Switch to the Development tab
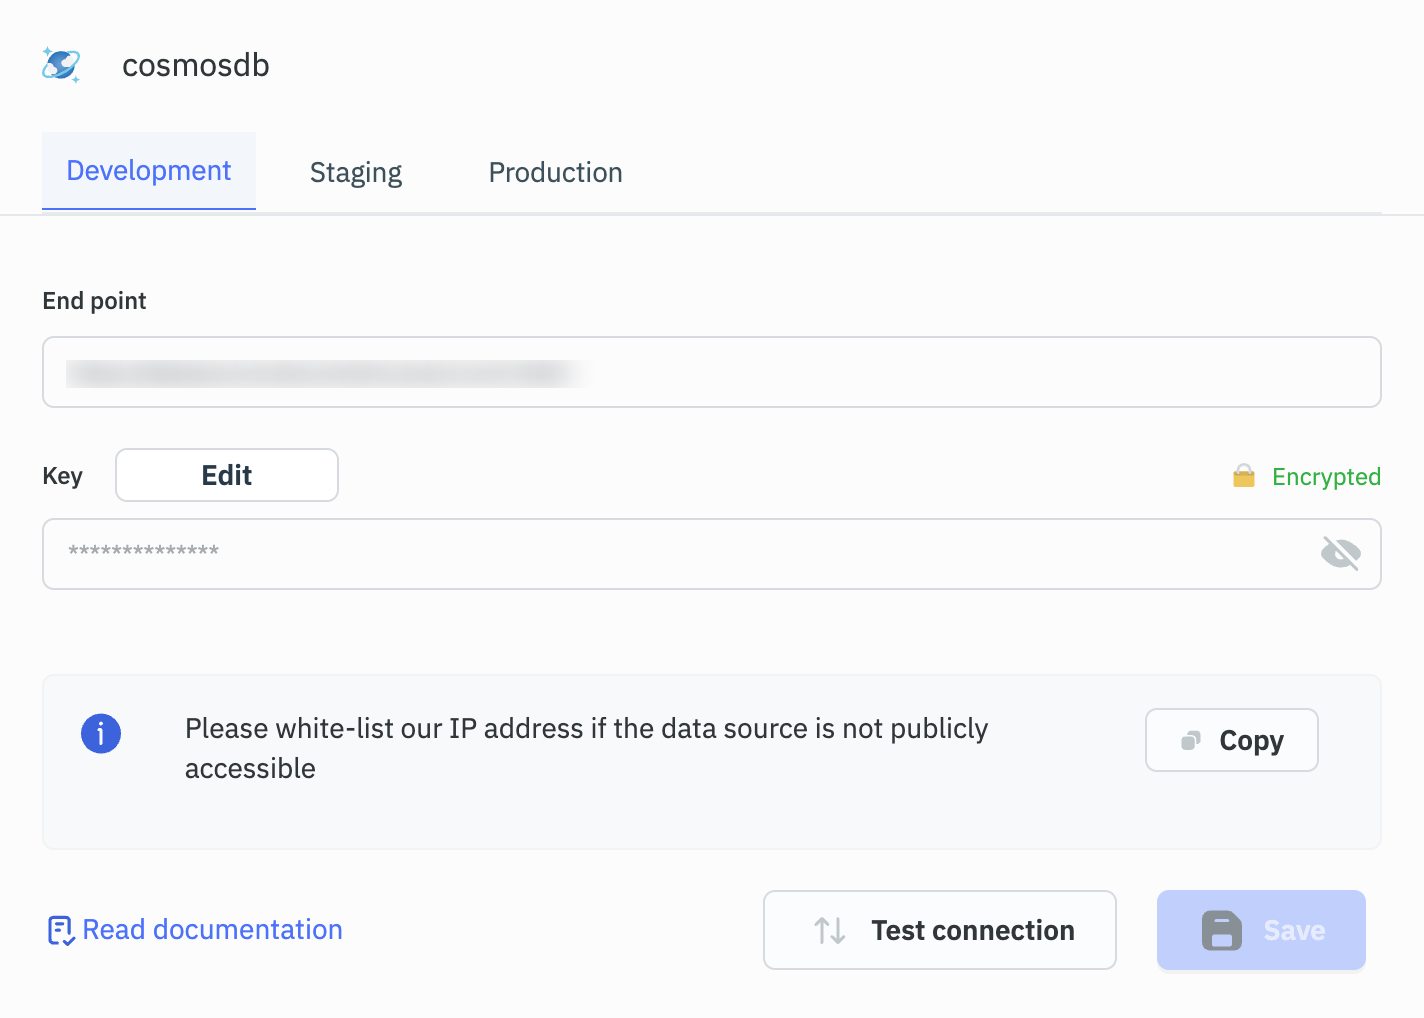Screen dimensions: 1424x1018 point(149,171)
